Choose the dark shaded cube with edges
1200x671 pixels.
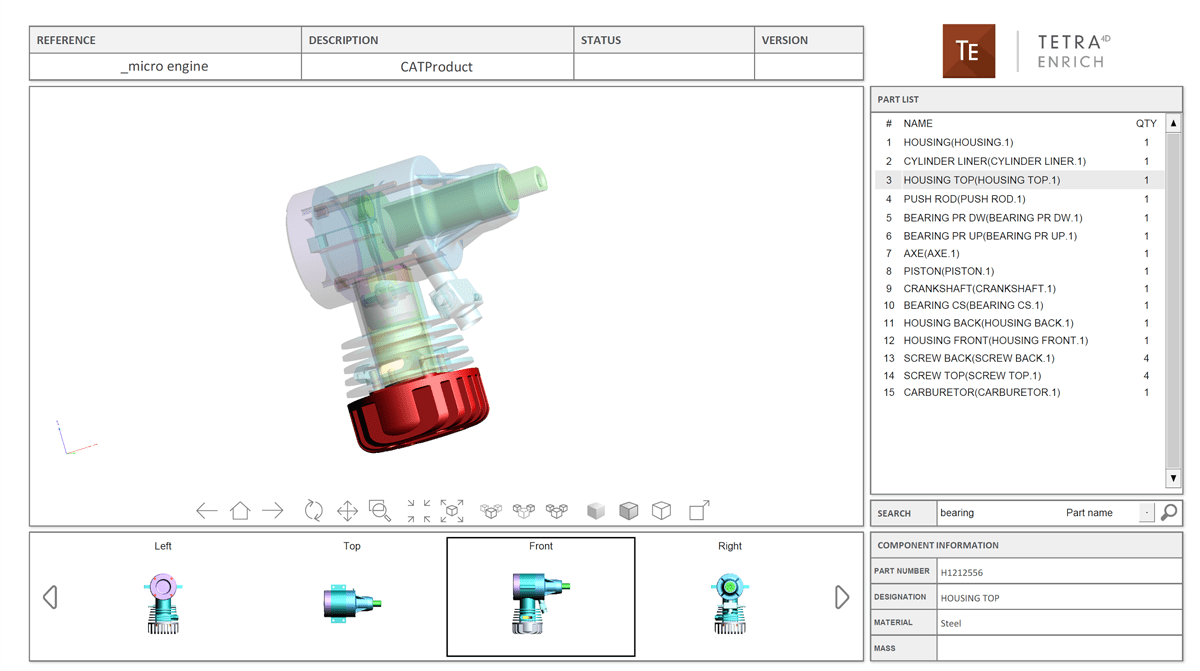629,511
